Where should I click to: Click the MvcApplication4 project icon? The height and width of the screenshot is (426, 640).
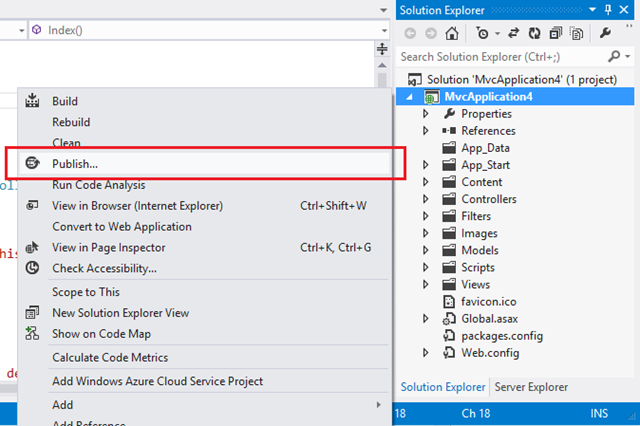tap(432, 97)
